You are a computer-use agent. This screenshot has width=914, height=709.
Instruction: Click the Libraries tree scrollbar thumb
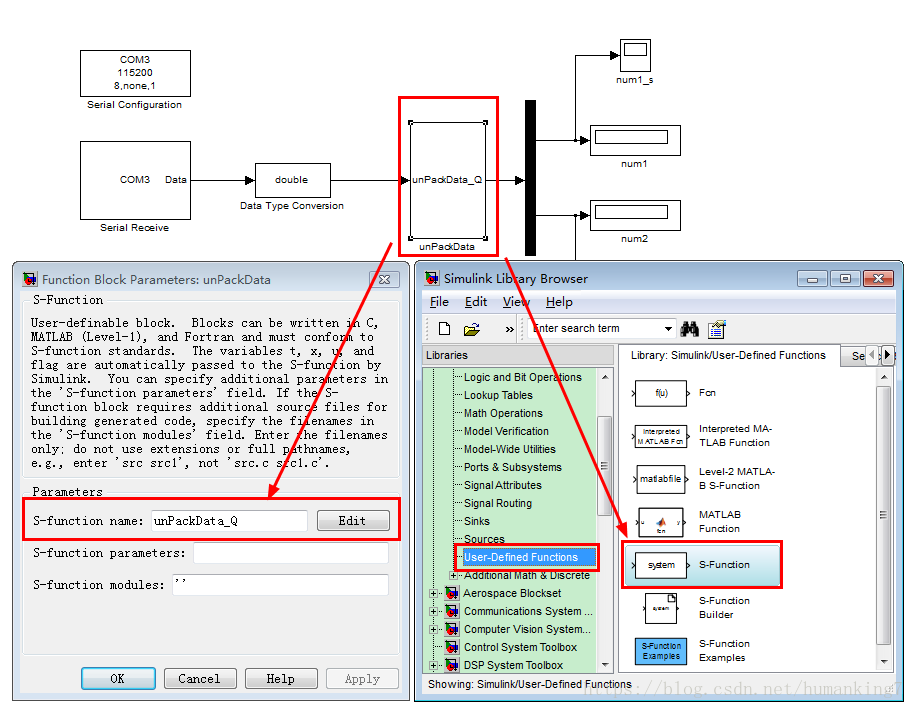604,466
